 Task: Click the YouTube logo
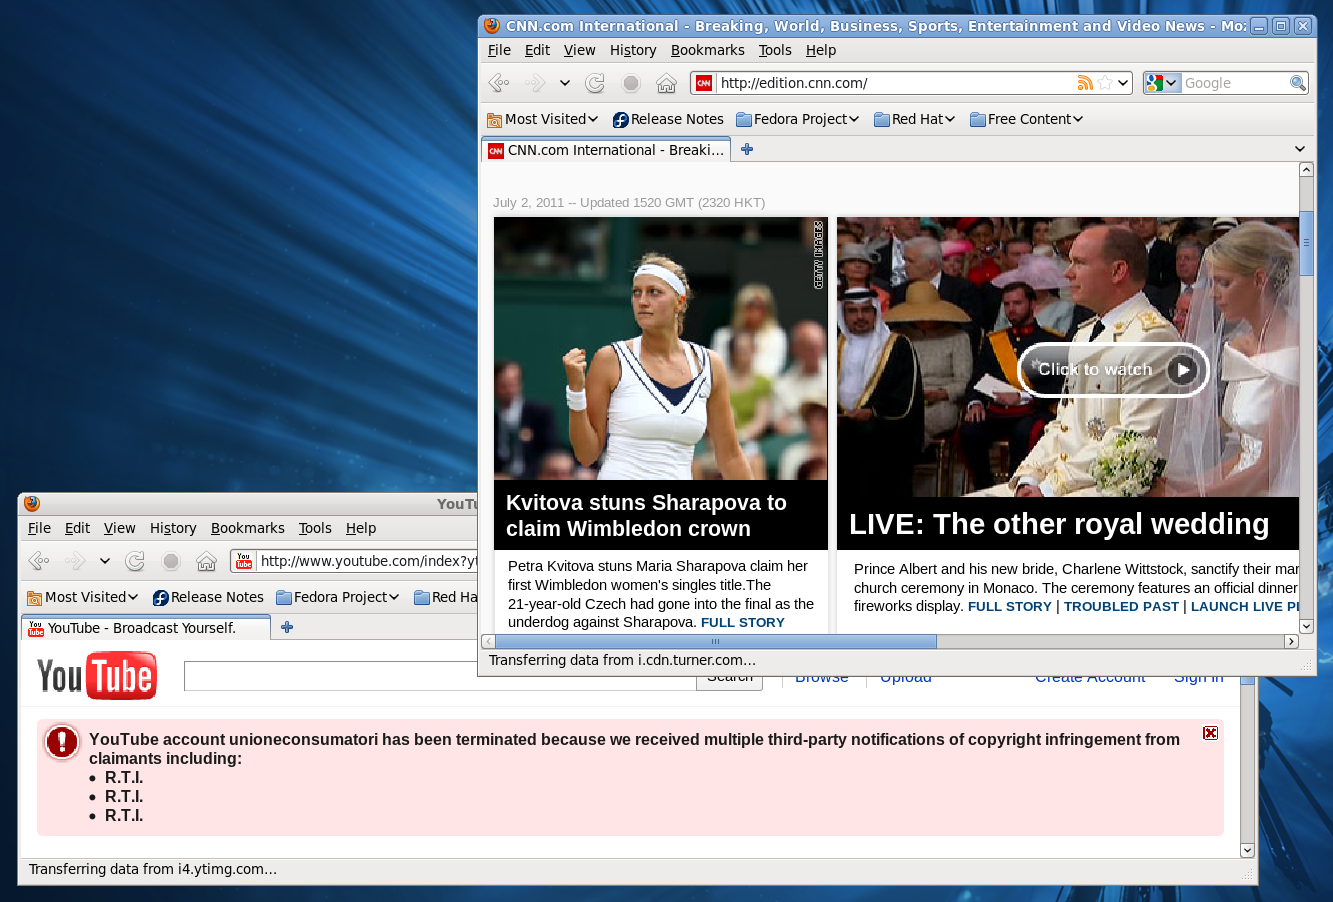click(97, 676)
